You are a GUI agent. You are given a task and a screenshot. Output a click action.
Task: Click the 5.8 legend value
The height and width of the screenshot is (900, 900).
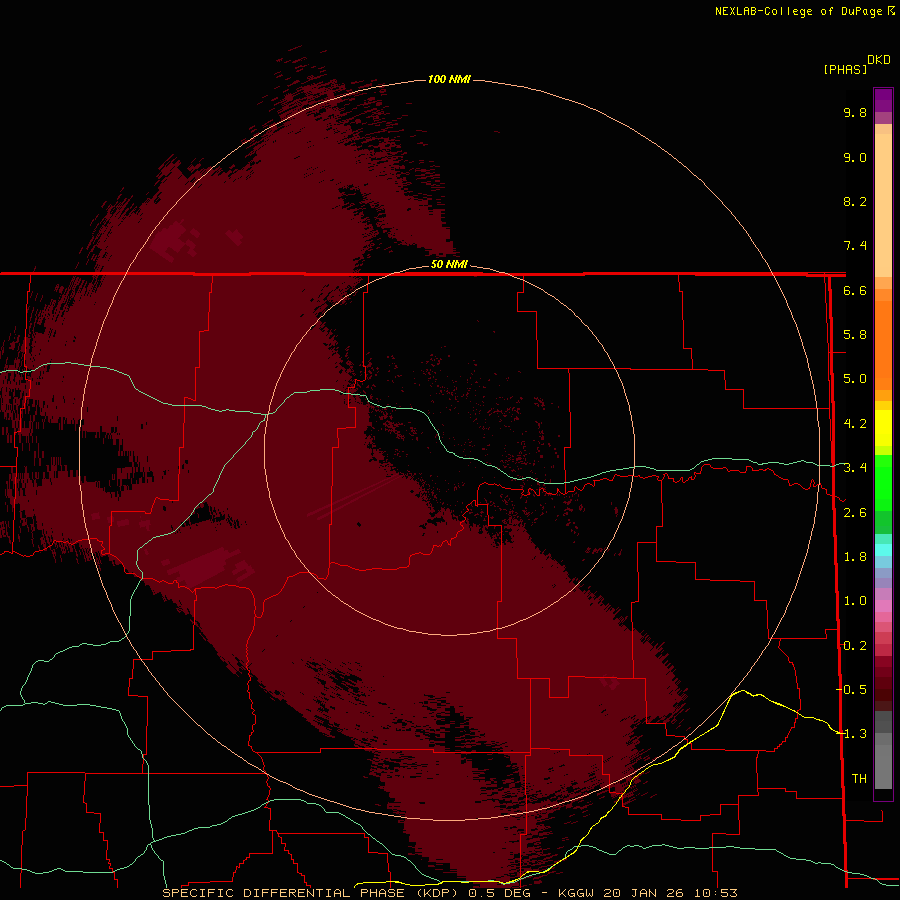pos(855,335)
